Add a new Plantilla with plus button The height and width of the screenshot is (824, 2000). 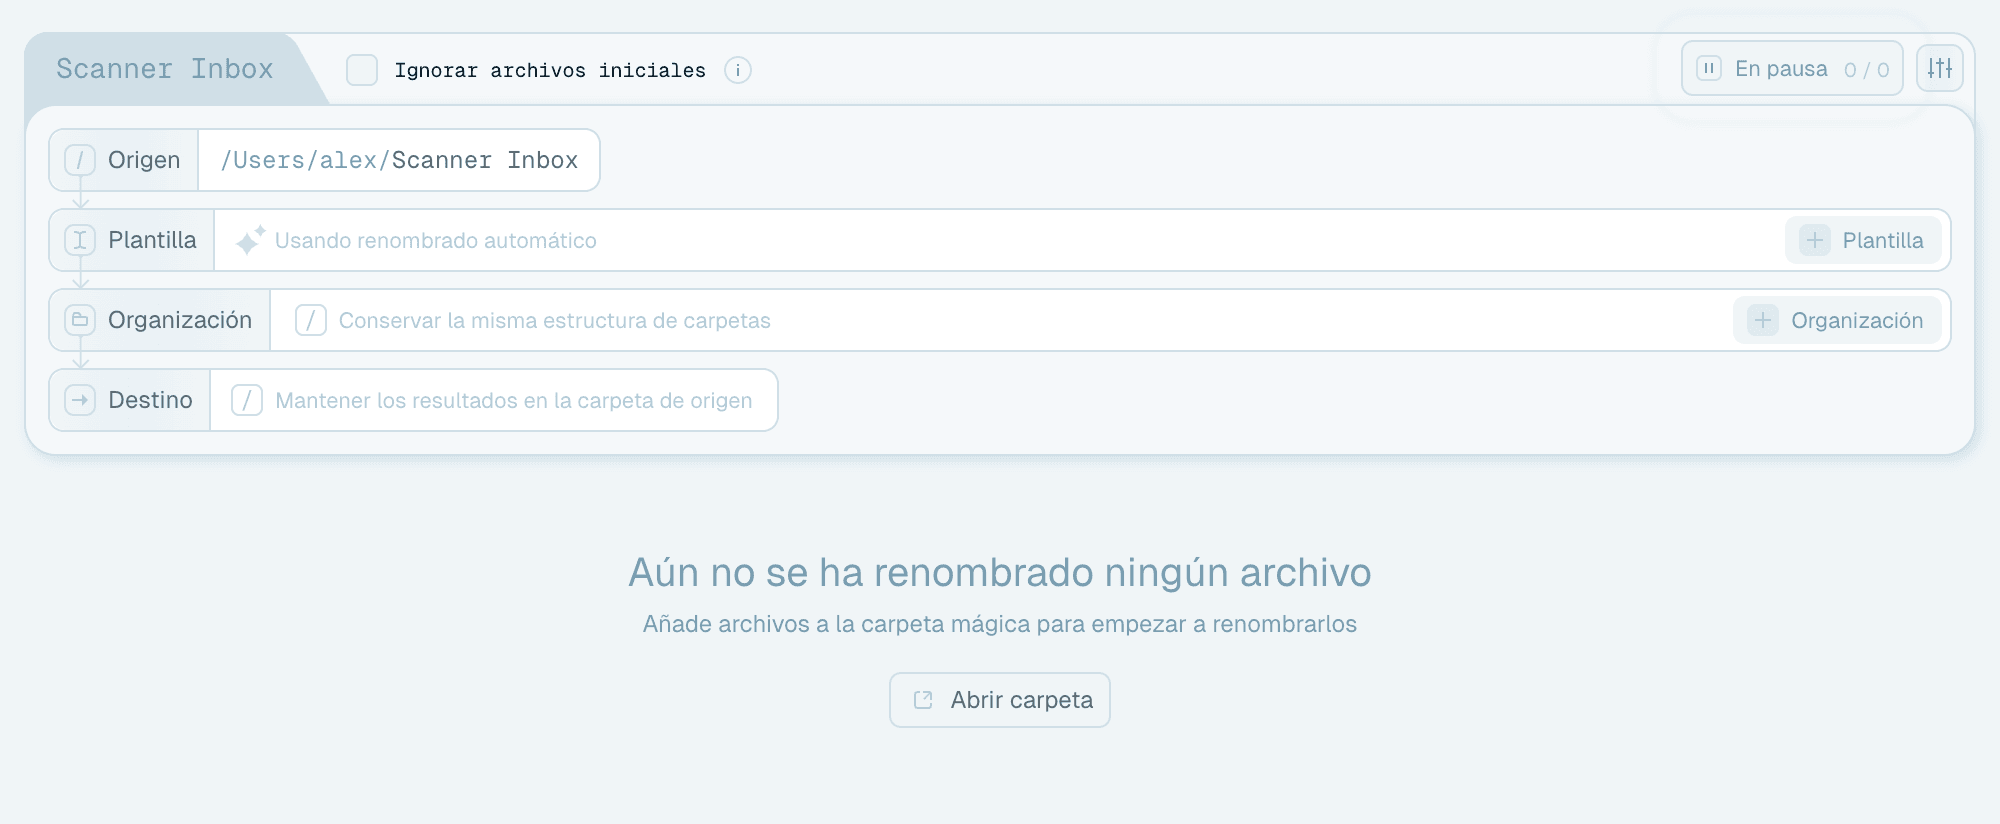[x=1863, y=240]
